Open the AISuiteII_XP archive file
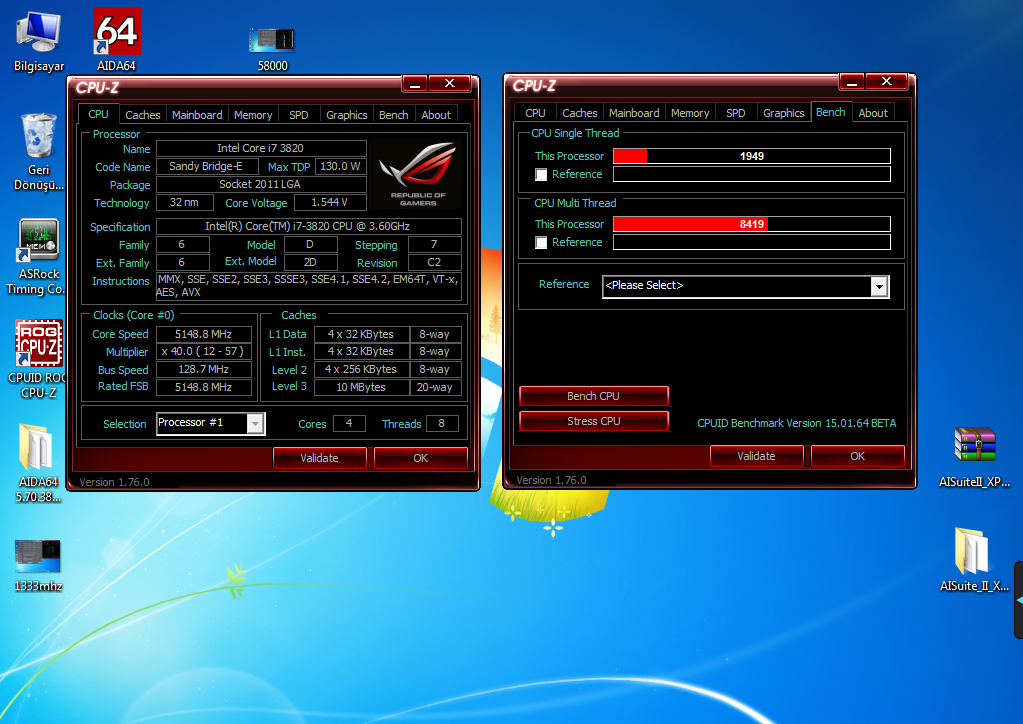The image size is (1023, 724). coord(974,457)
